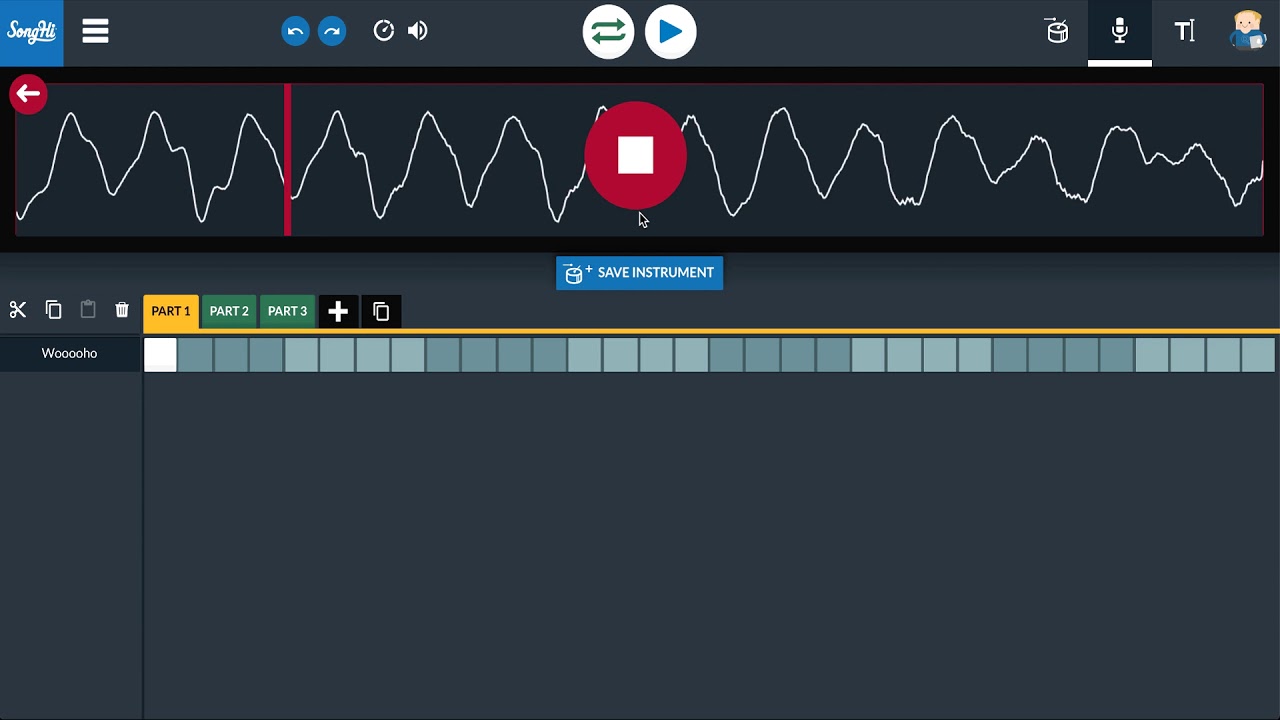
Task: Open the hamburger main menu
Action: (x=95, y=32)
